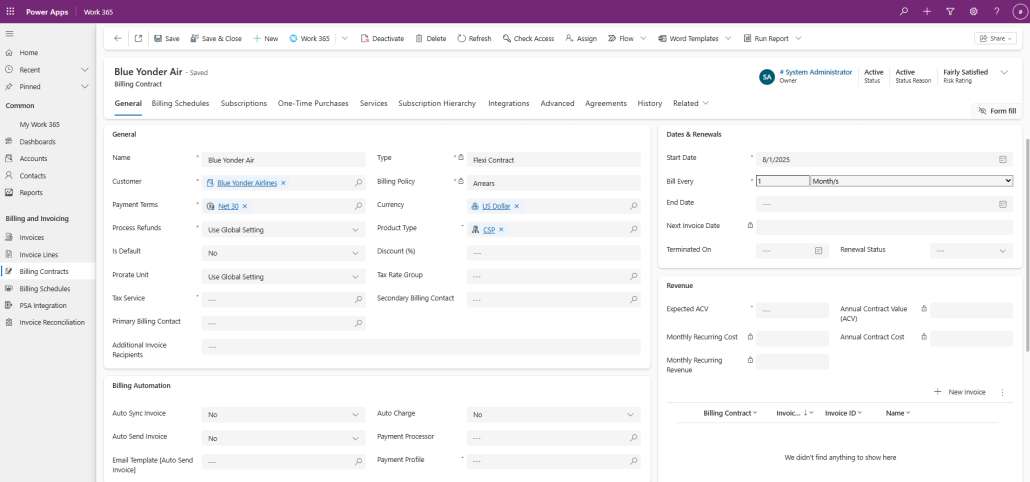Viewport: 1030px width, 482px height.
Task: Click New Invoice button in subgrid
Action: 960,392
